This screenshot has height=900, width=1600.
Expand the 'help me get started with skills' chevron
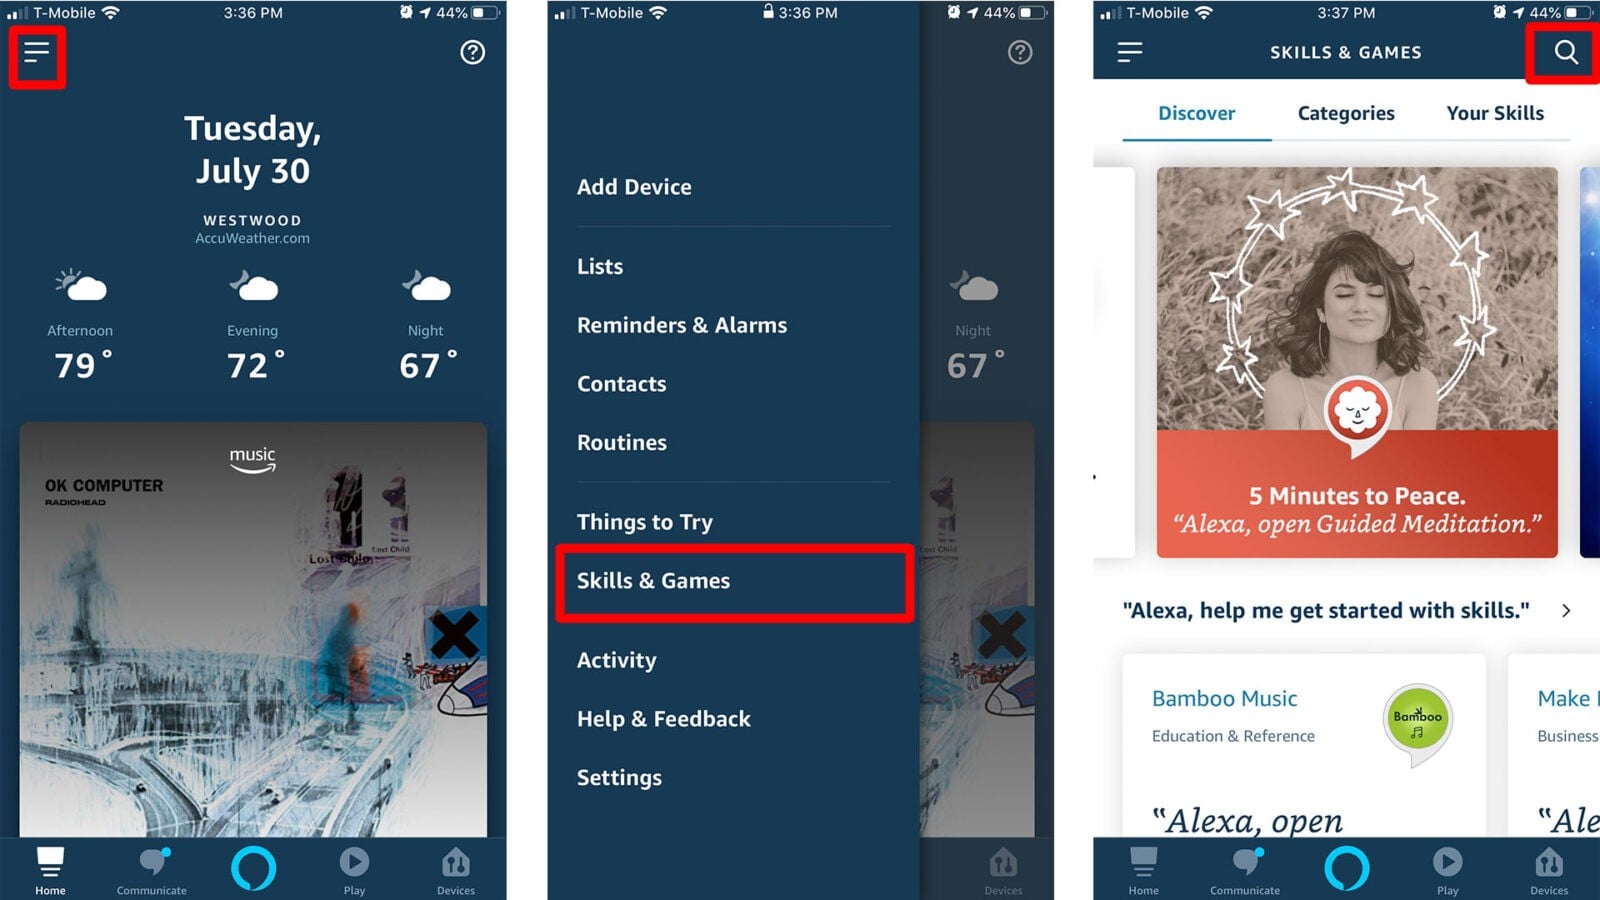1566,610
